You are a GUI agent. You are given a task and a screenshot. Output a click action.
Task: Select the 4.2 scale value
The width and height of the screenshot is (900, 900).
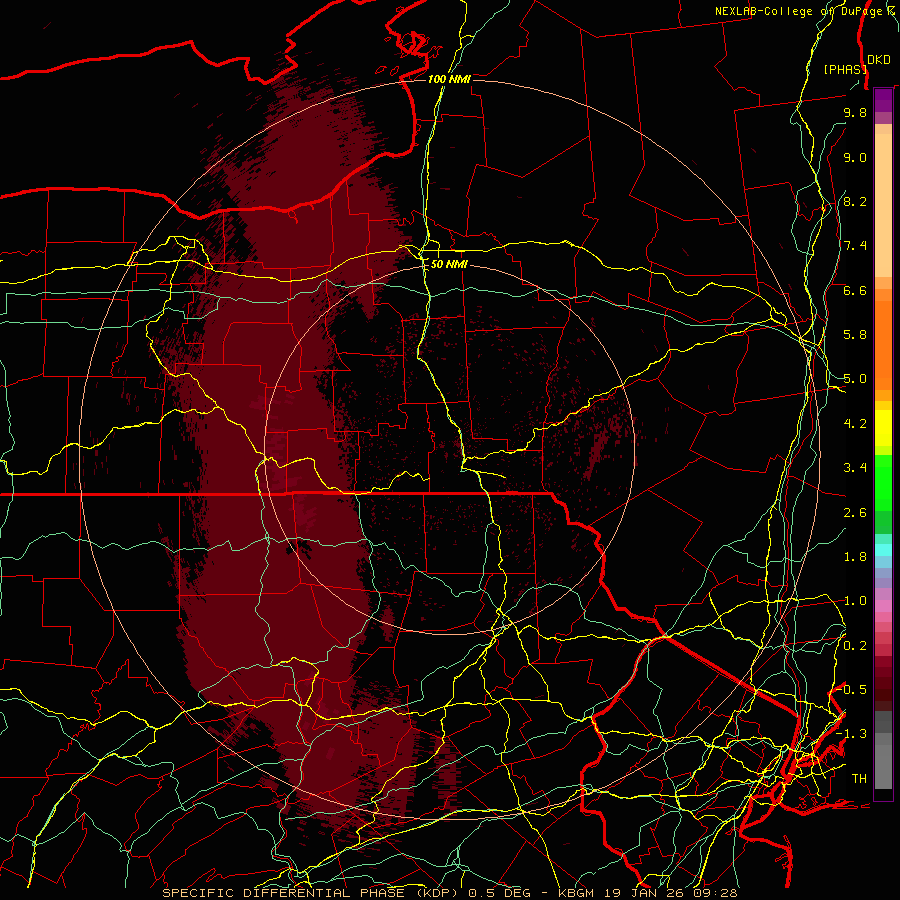(855, 424)
